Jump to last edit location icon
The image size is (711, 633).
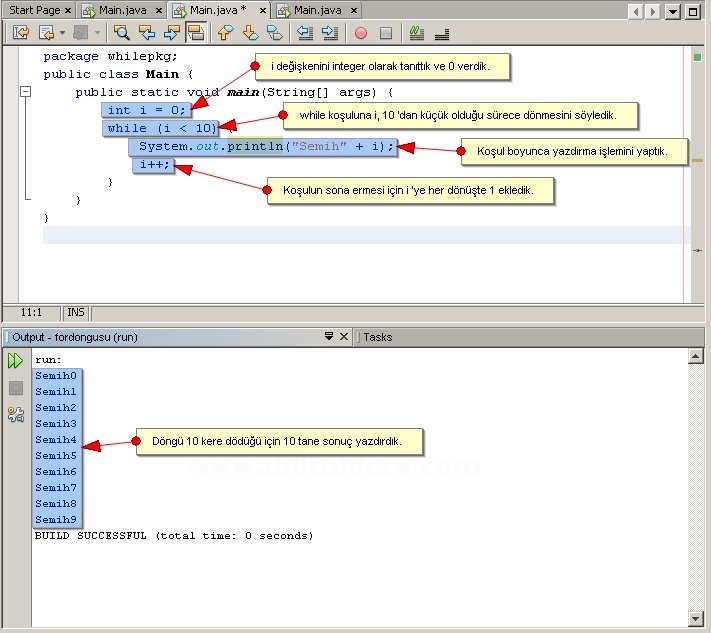pyautogui.click(x=21, y=33)
